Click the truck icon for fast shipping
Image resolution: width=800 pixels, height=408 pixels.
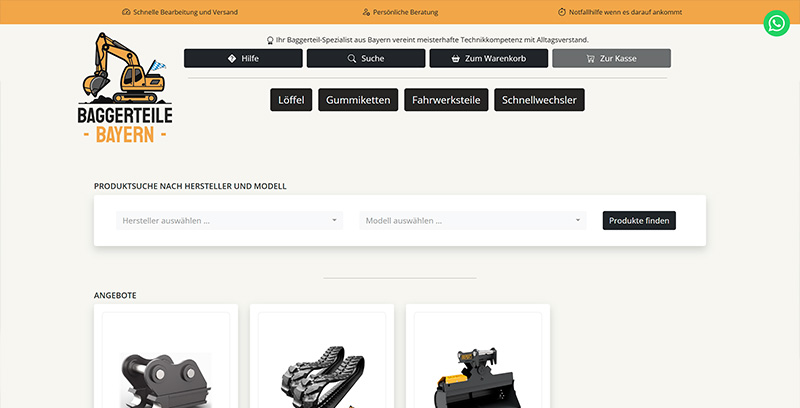[x=126, y=11]
